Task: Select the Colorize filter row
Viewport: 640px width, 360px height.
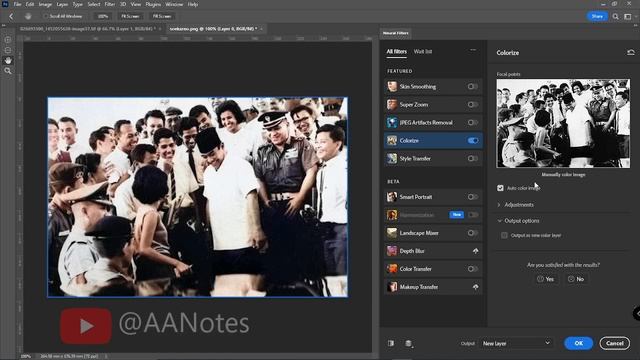Action: point(433,140)
